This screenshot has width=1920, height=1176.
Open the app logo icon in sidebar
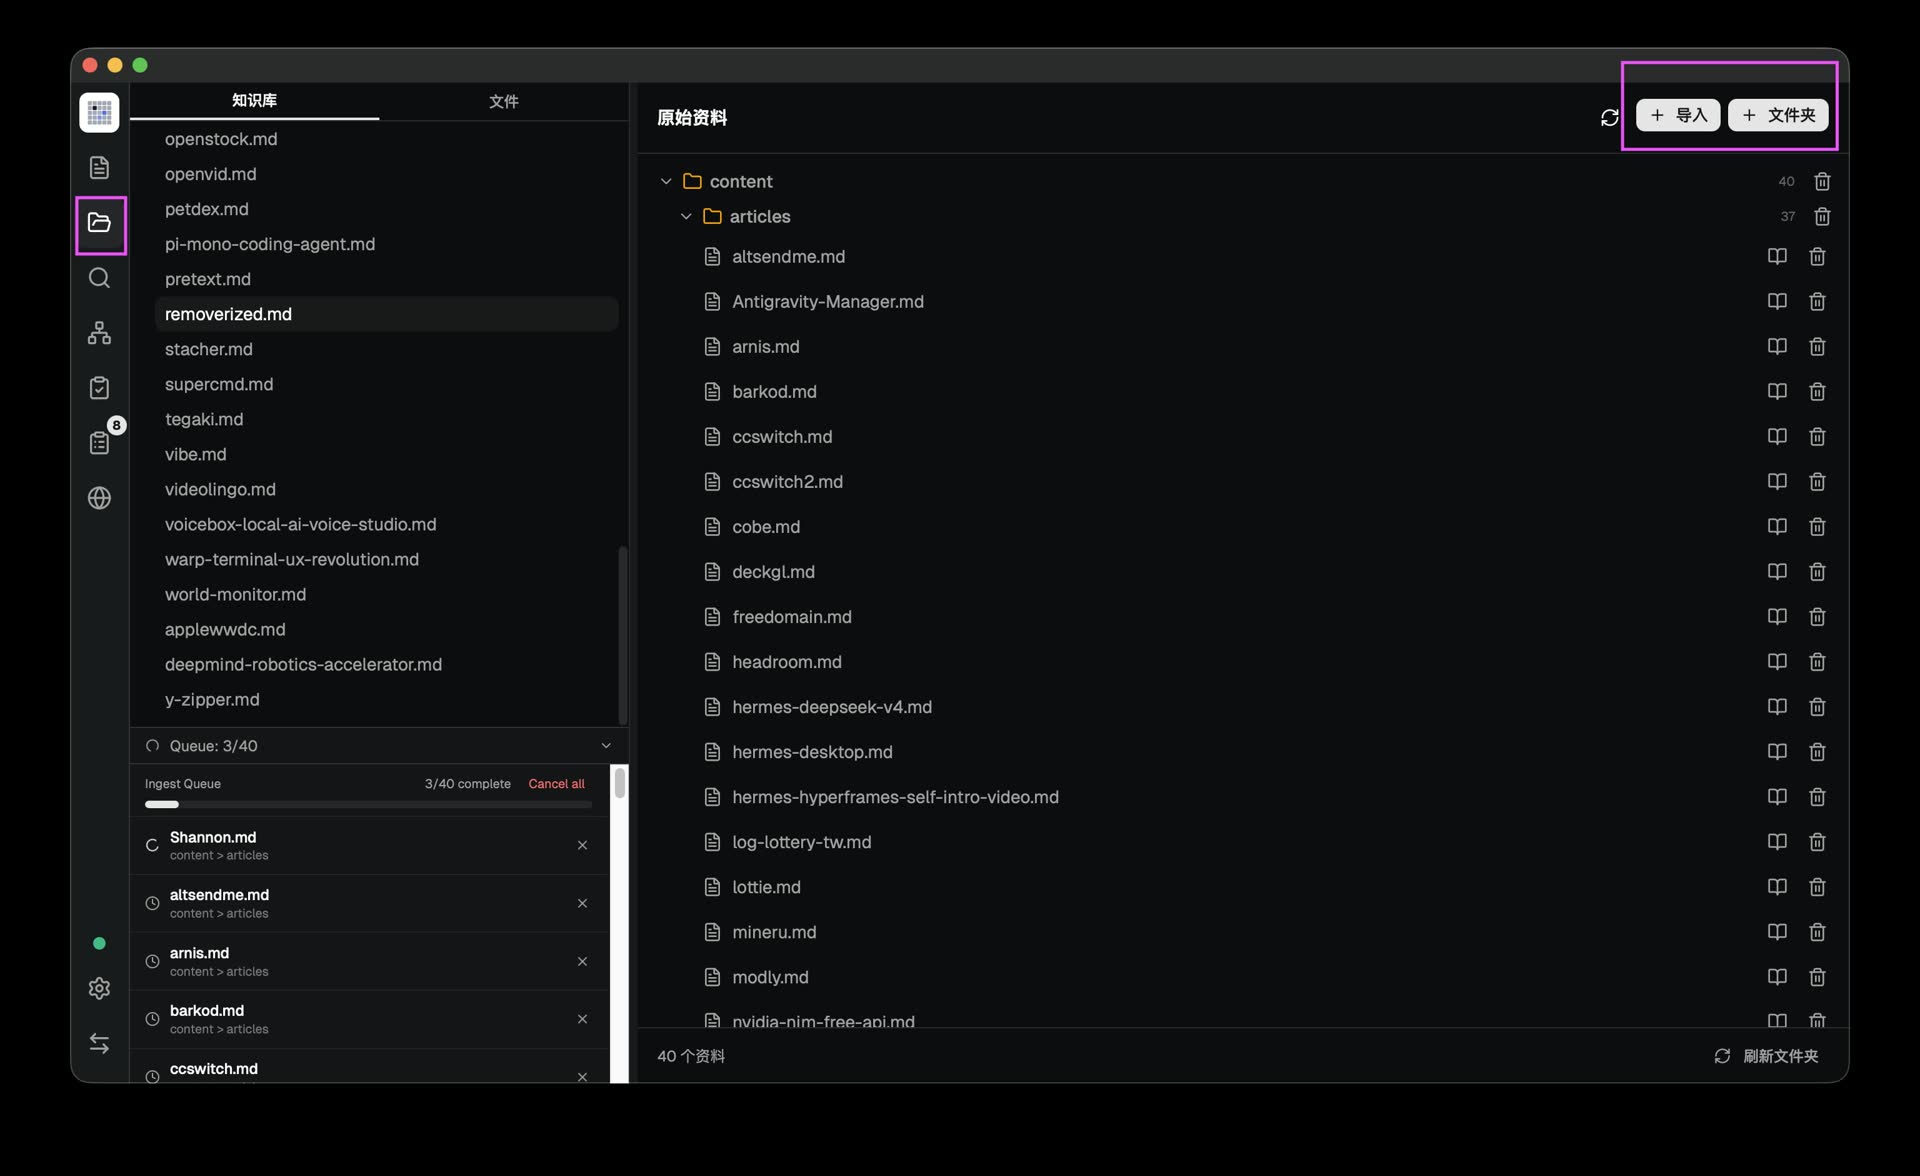tap(99, 112)
